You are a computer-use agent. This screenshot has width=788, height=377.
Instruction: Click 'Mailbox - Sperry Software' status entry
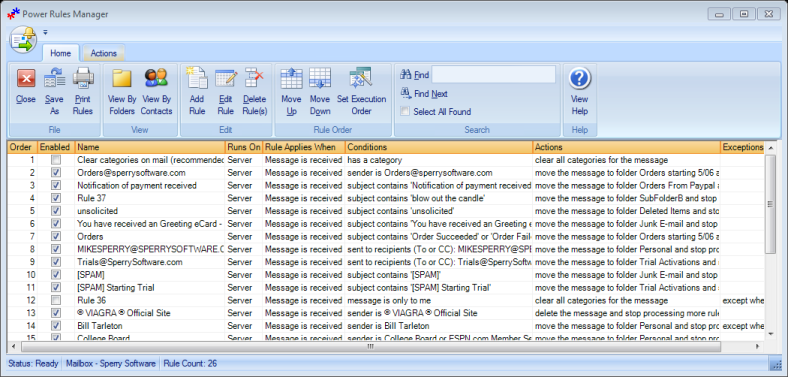(x=111, y=363)
